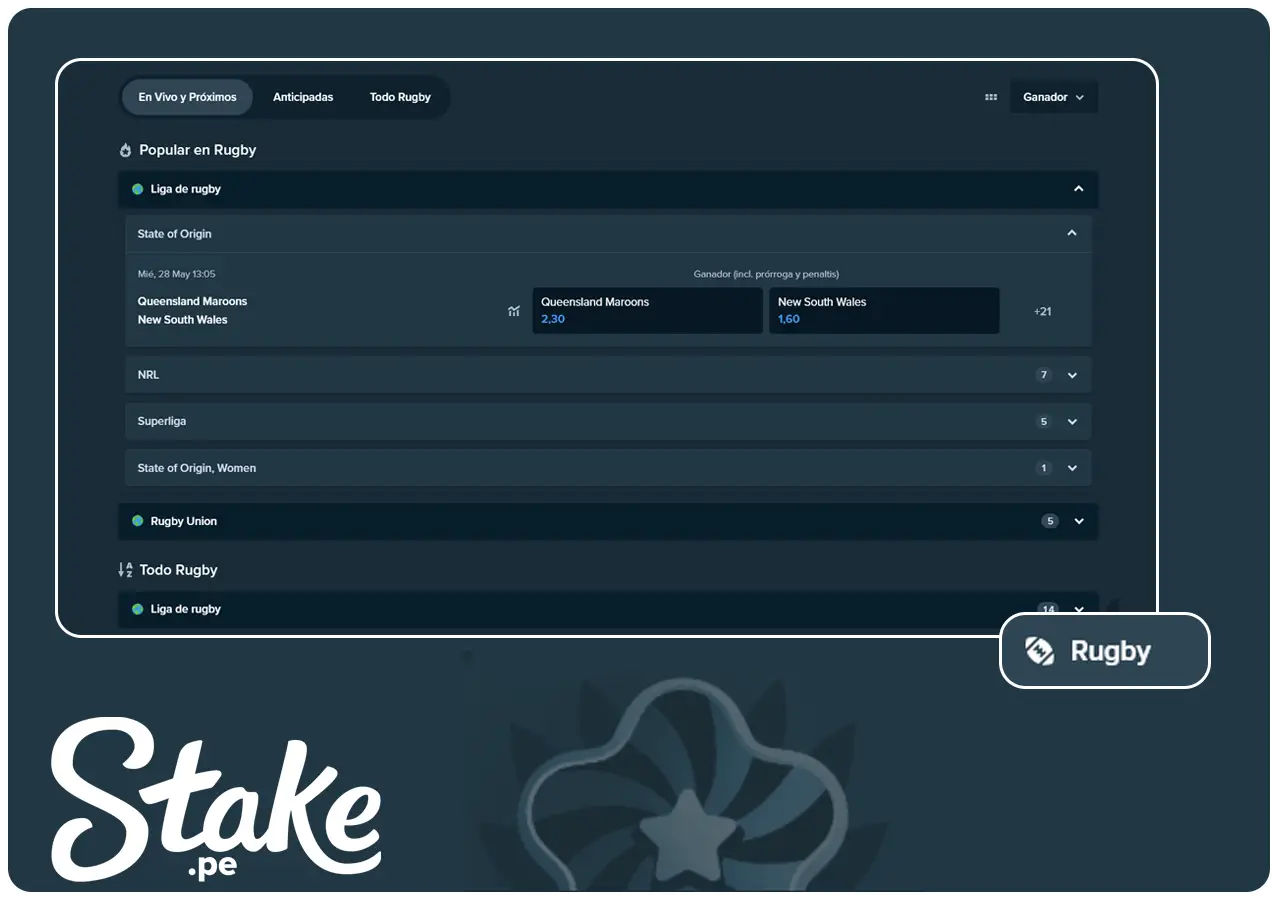Expand the NRL competition chevron
1280x900 pixels.
[1072, 375]
